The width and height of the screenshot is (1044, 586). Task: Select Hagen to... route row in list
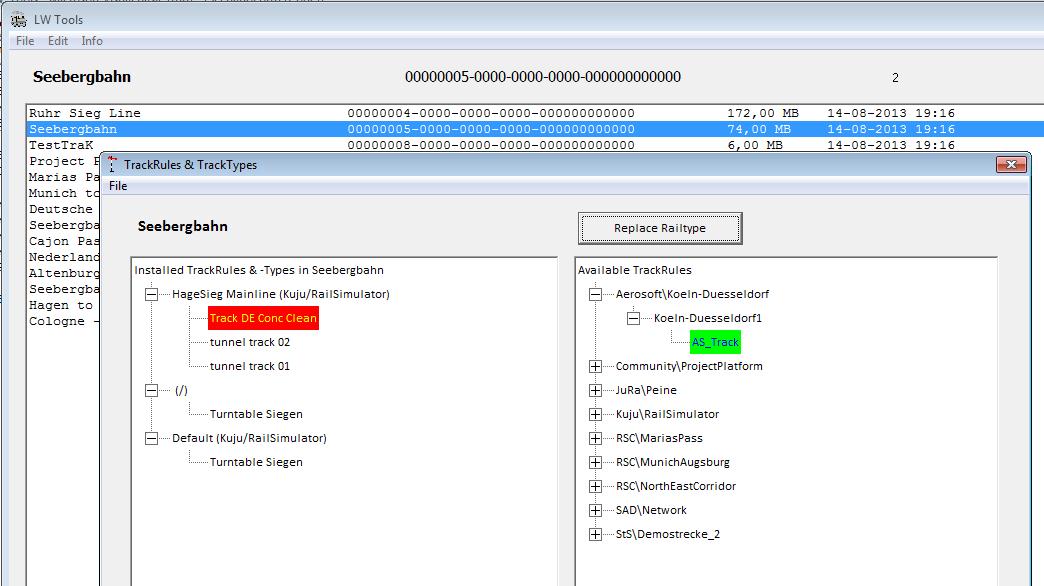click(x=63, y=305)
